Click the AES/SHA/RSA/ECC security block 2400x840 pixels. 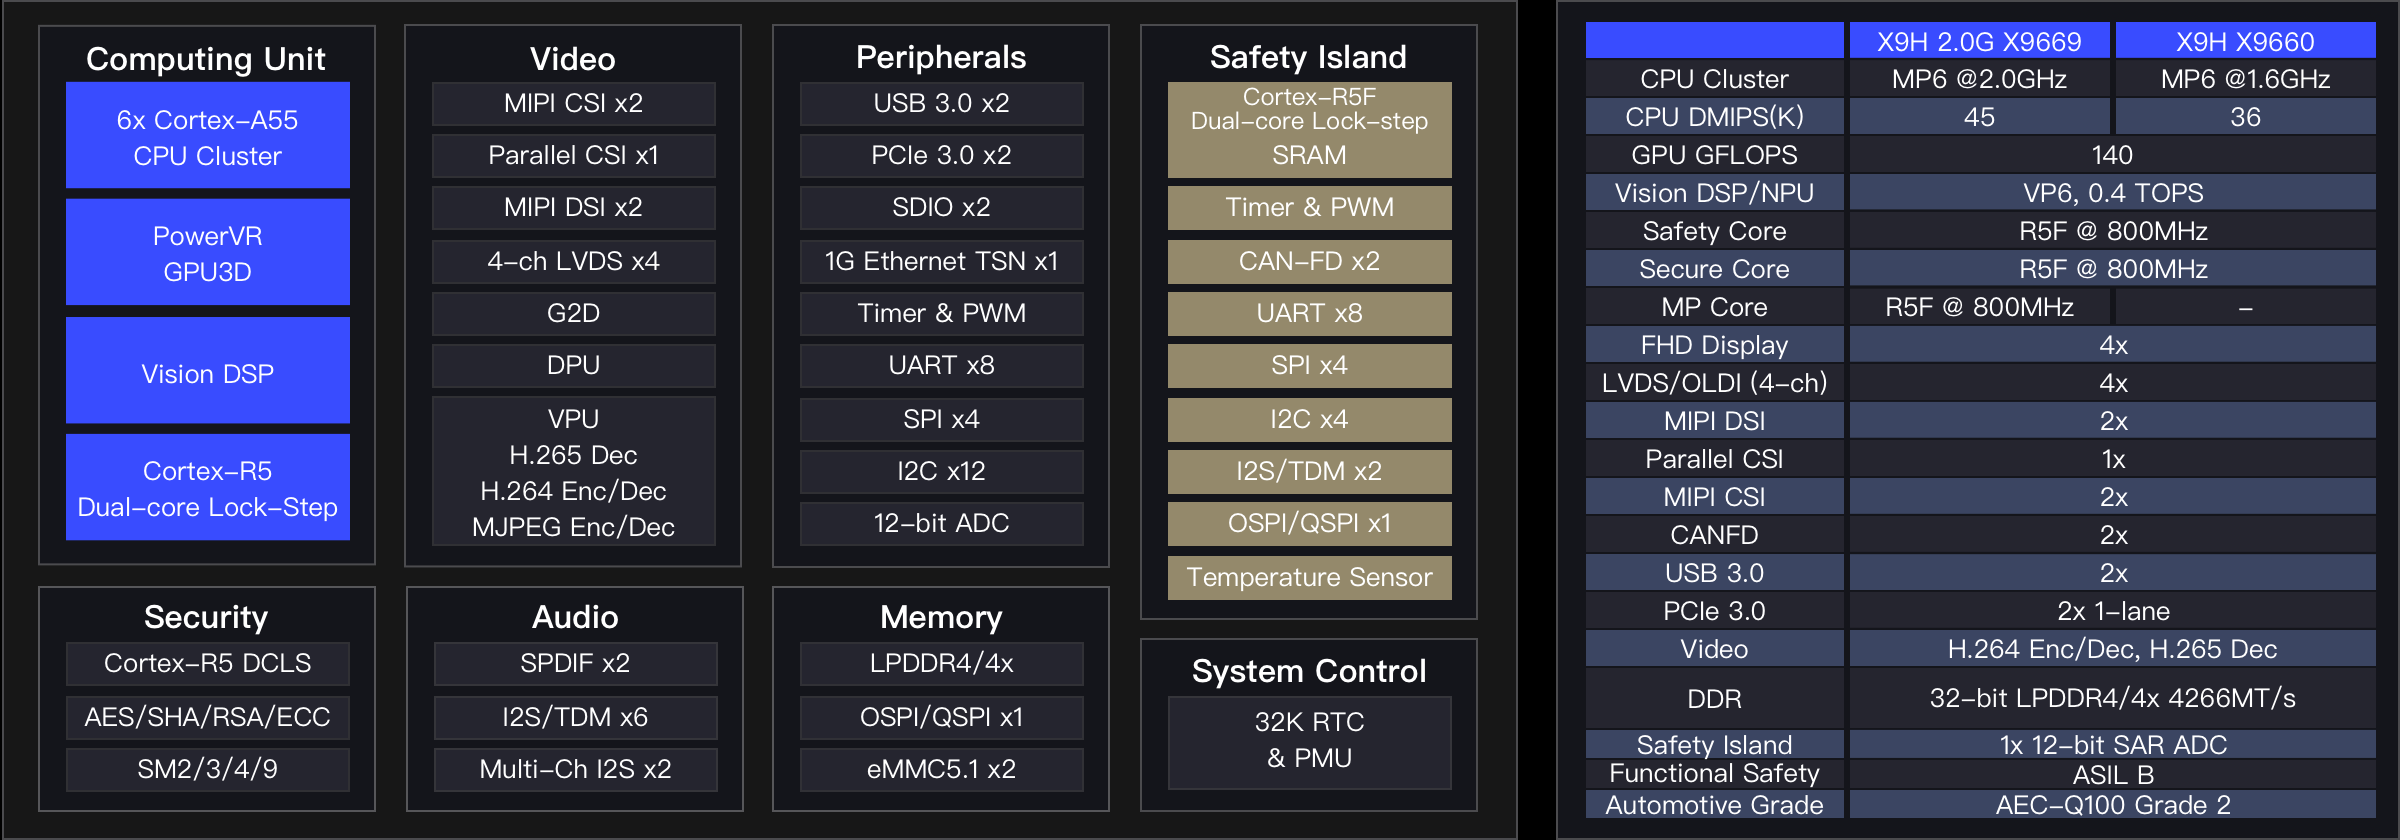pos(207,717)
